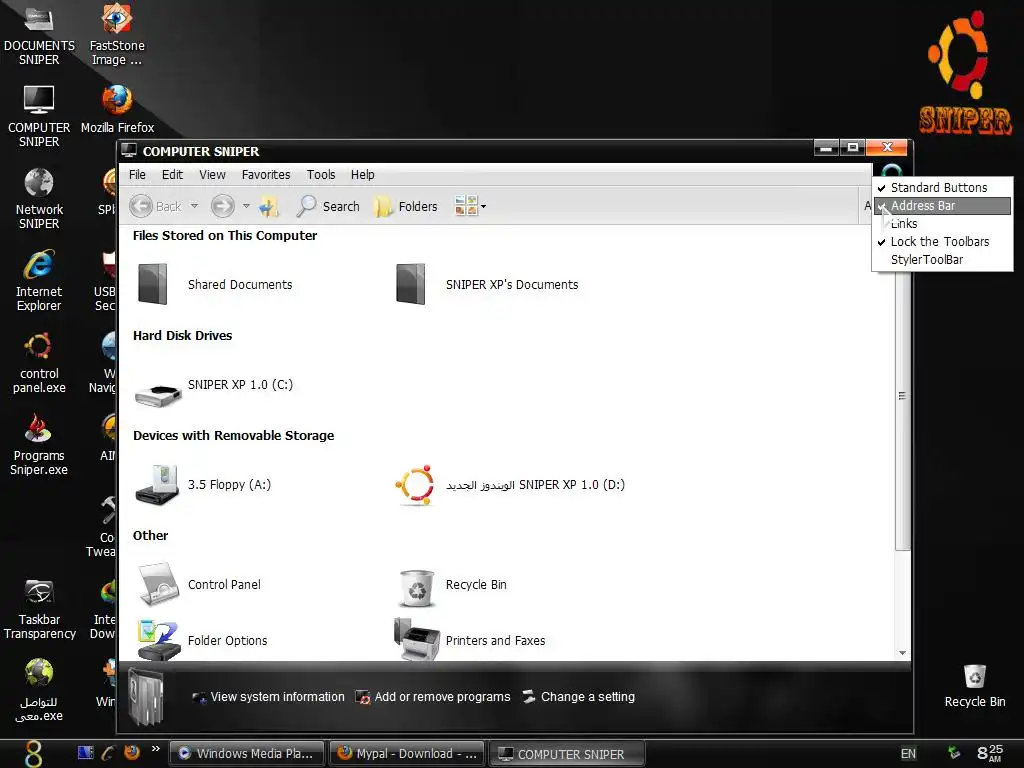Screen dimensions: 1024x768
Task: Open the File menu
Action: [x=137, y=174]
